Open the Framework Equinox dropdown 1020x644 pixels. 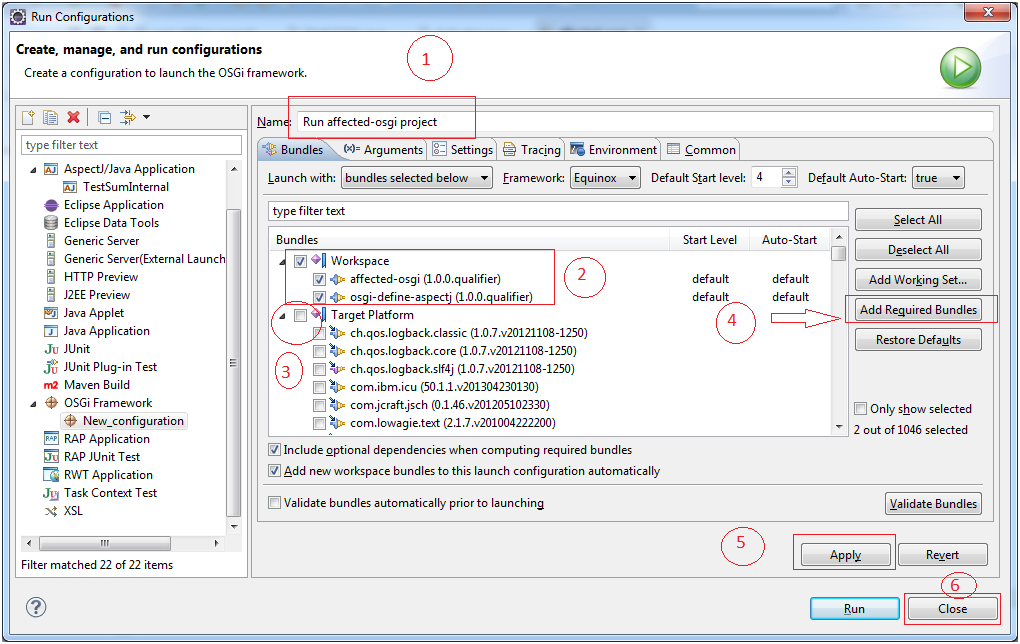click(x=605, y=178)
